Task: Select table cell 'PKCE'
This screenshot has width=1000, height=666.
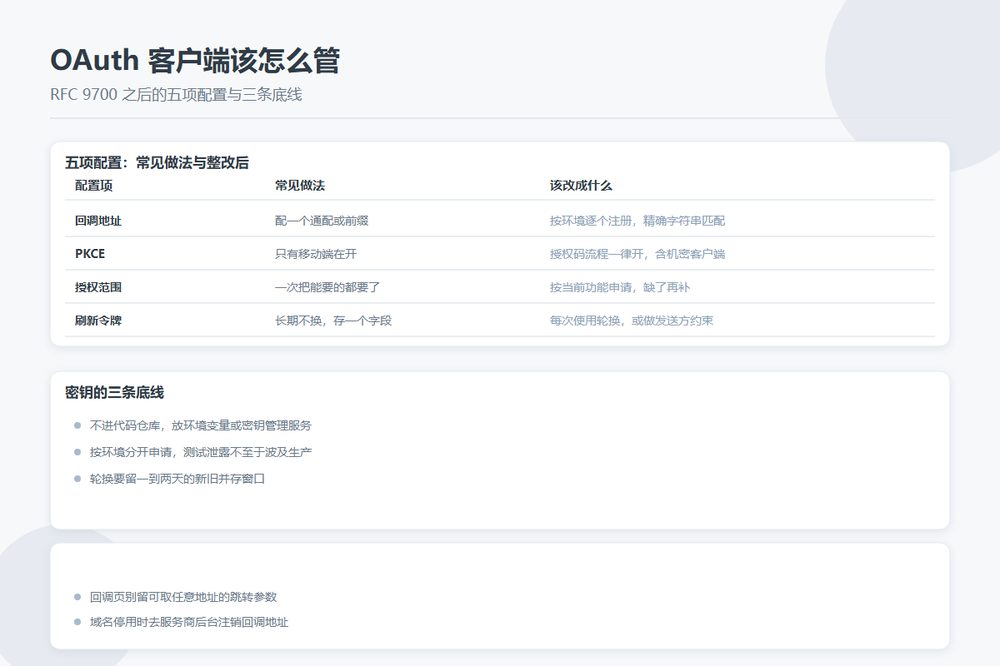Action: point(90,254)
